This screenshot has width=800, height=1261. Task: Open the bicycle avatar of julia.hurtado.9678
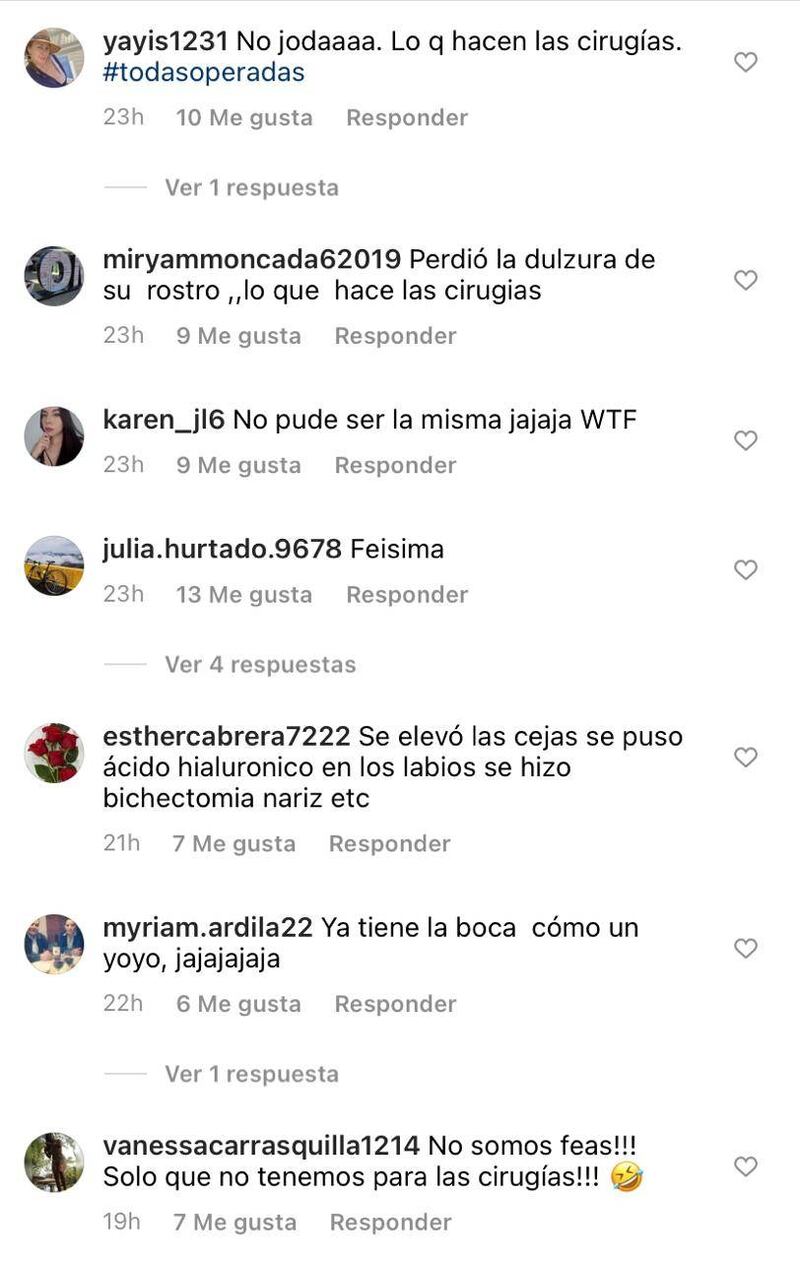point(54,566)
